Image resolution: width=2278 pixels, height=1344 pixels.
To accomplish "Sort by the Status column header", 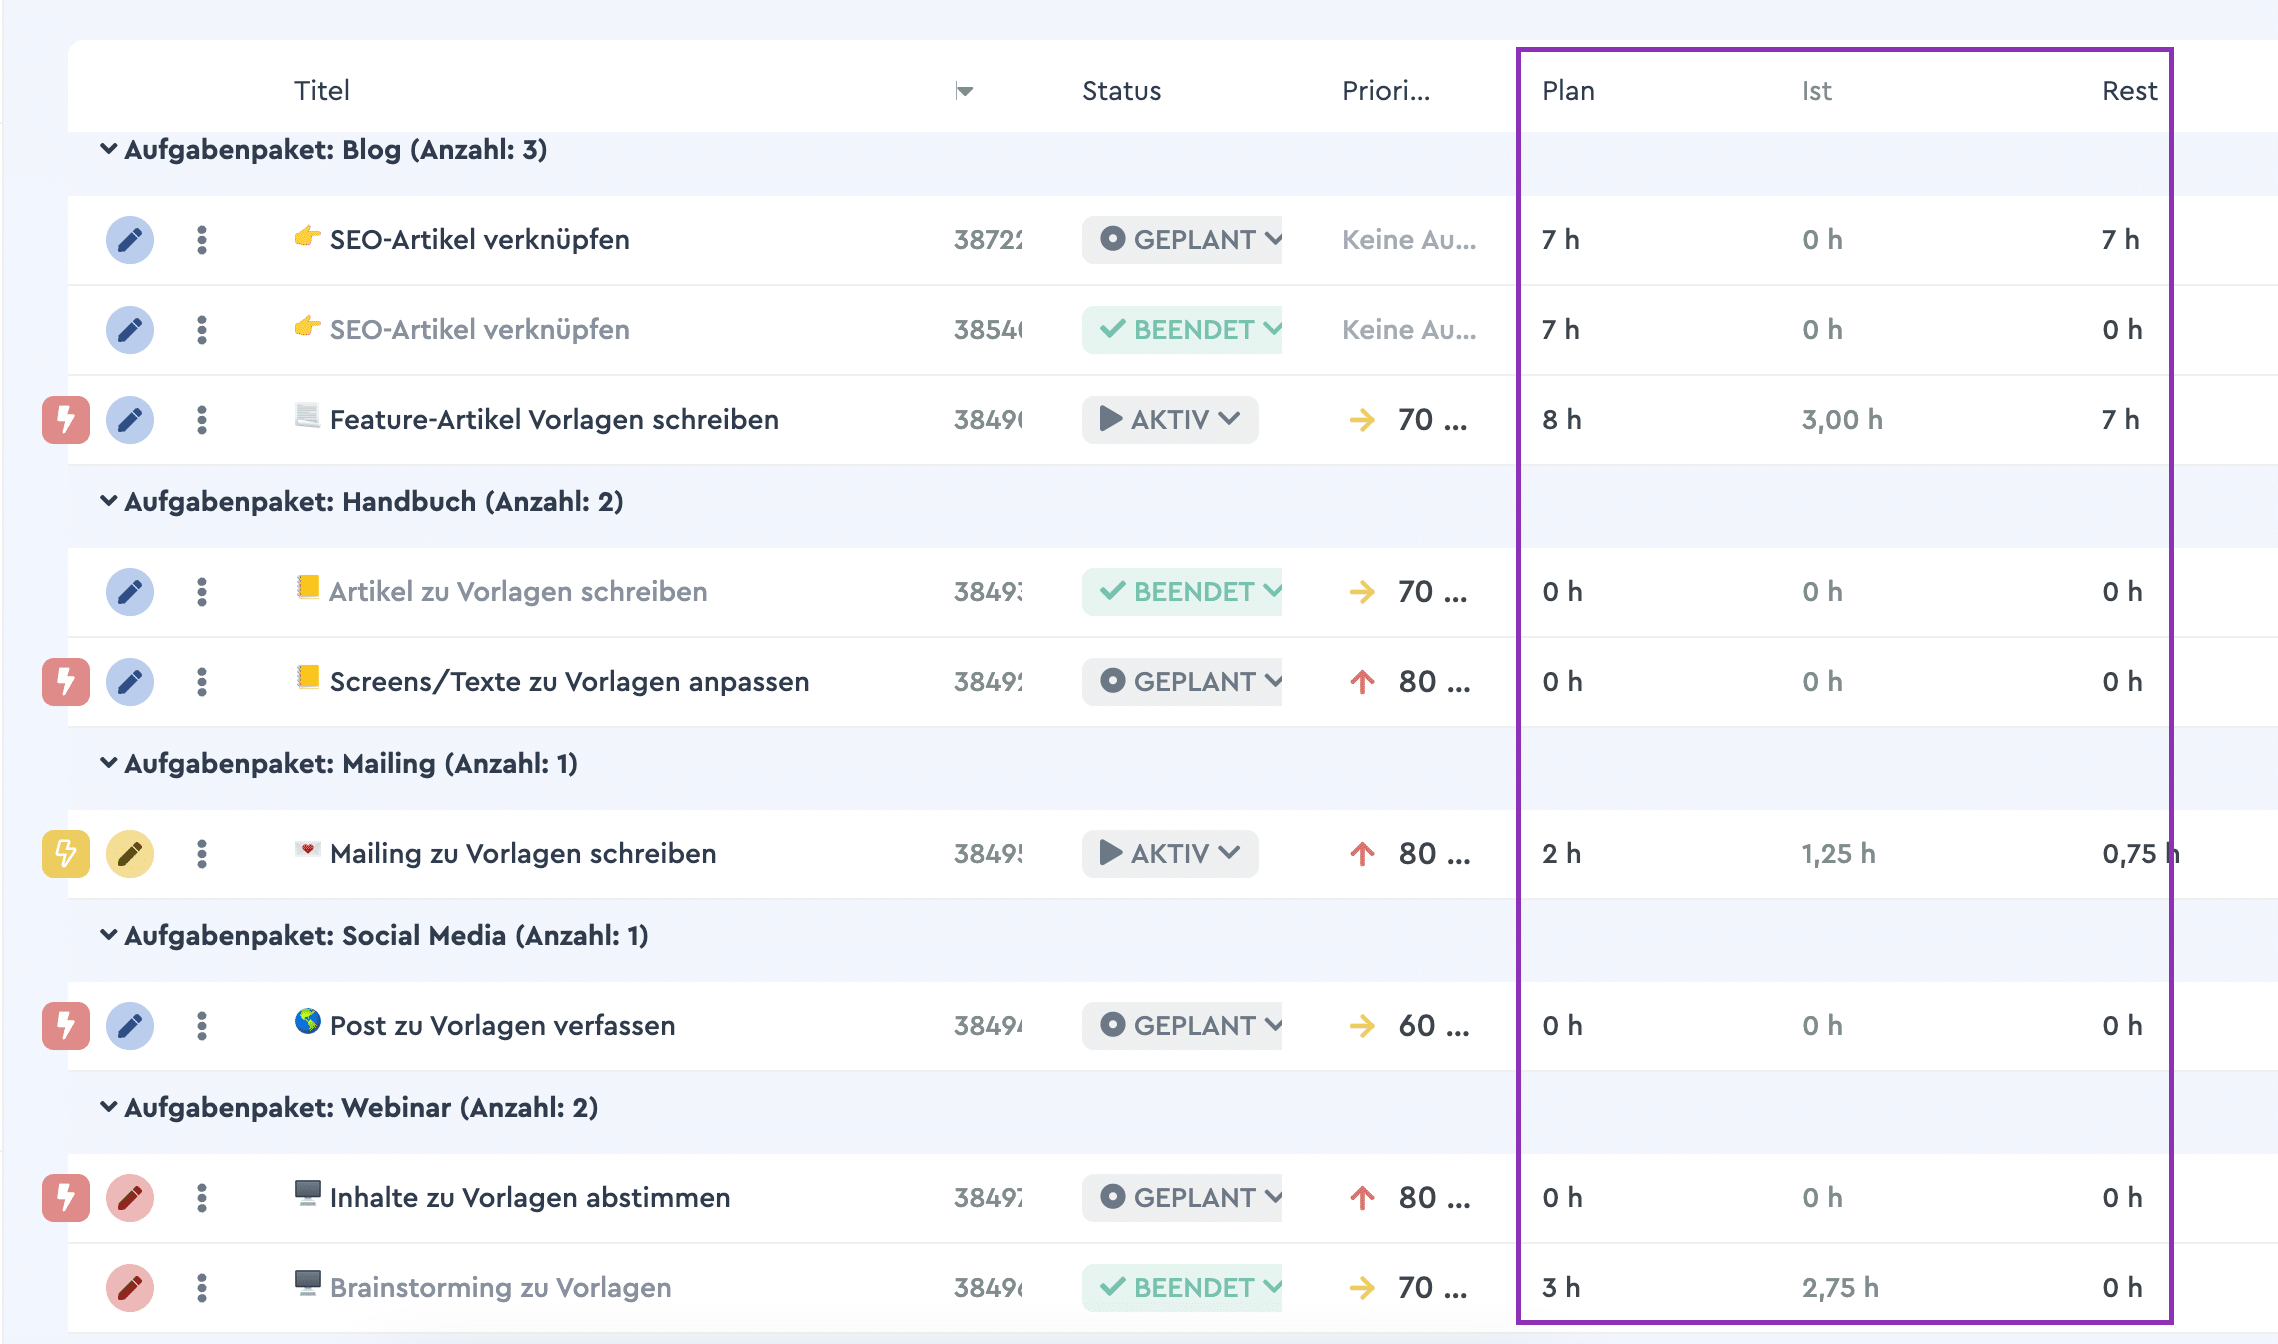I will (1122, 91).
